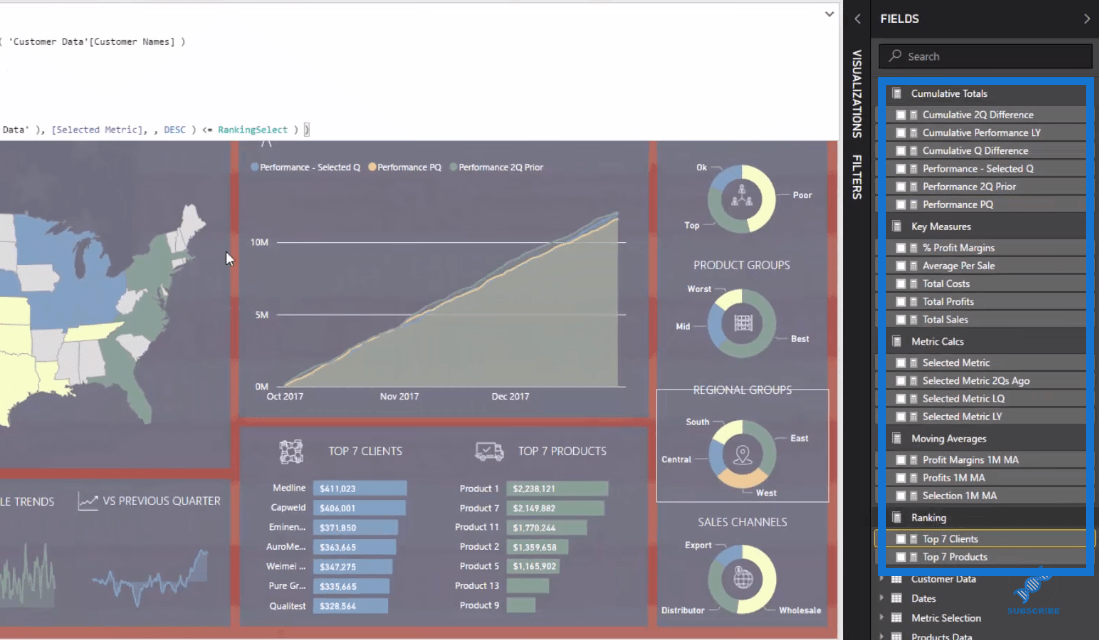This screenshot has height=640, width=1099.
Task: Click the Search field in the Fields pane
Action: coord(985,56)
